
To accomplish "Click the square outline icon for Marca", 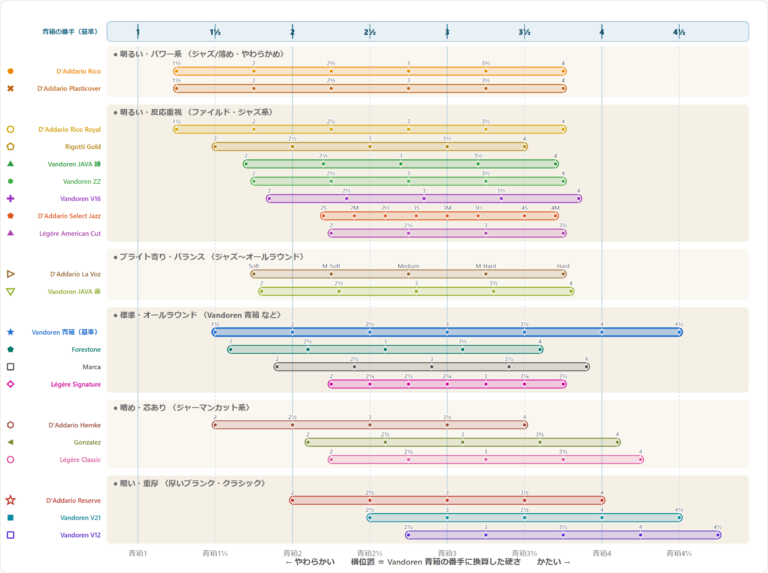I will (10, 367).
